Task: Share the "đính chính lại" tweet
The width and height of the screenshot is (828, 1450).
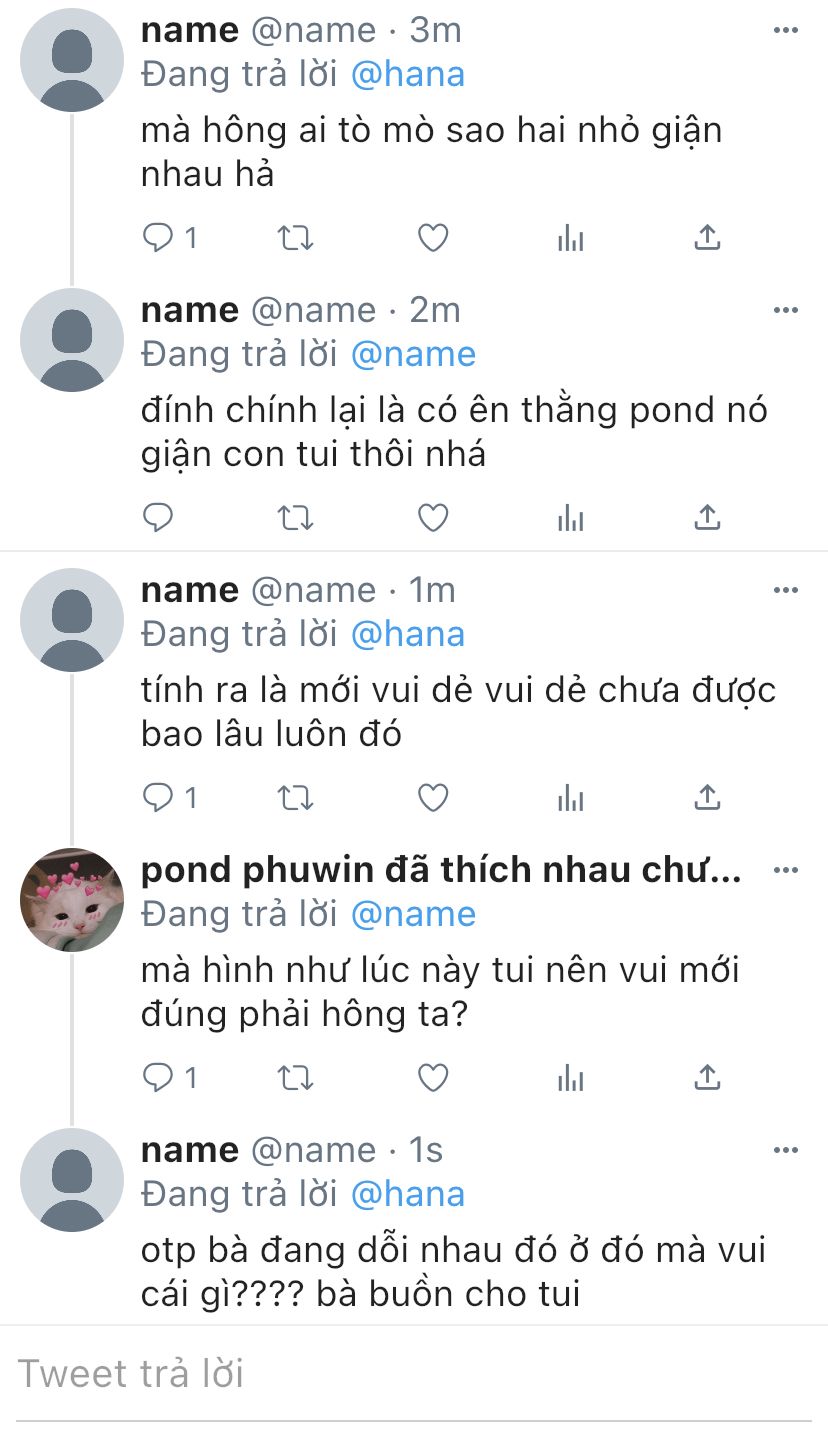Action: [707, 517]
